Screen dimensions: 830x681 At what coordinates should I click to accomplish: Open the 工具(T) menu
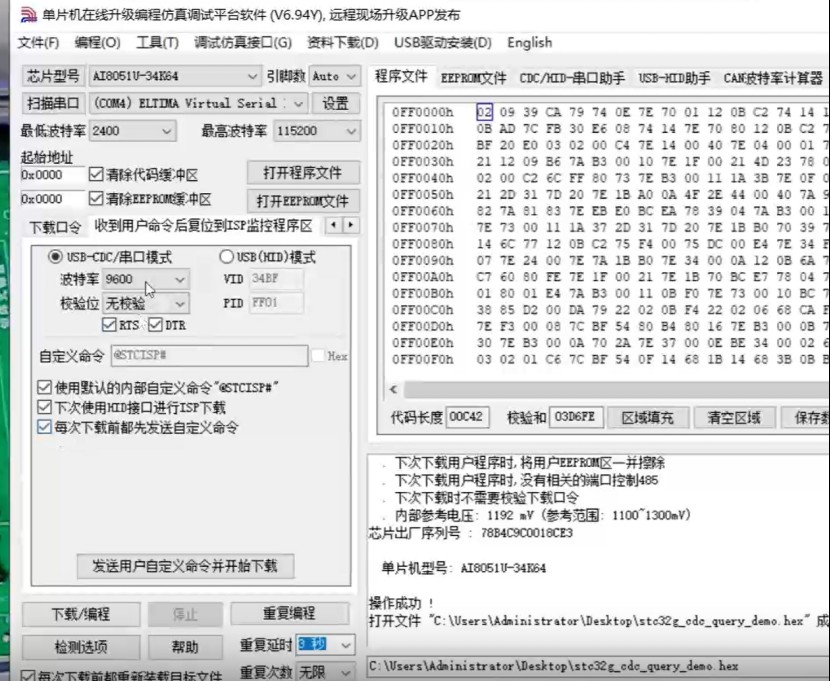157,42
